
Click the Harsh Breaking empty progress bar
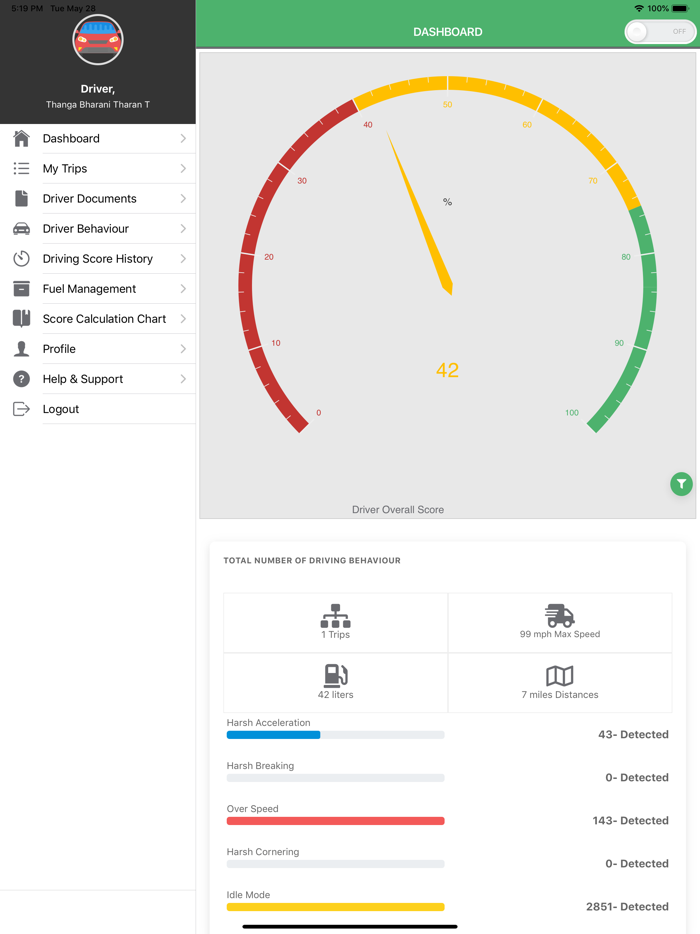pyautogui.click(x=335, y=778)
